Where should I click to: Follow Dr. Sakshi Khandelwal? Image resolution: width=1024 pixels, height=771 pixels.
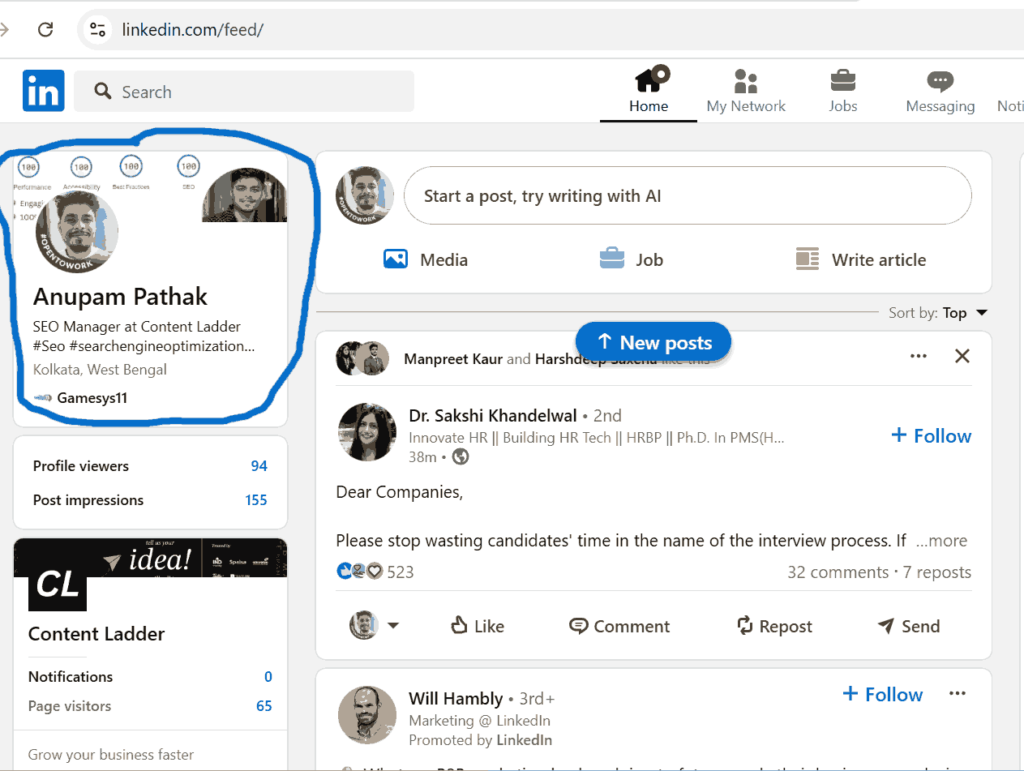[931, 436]
